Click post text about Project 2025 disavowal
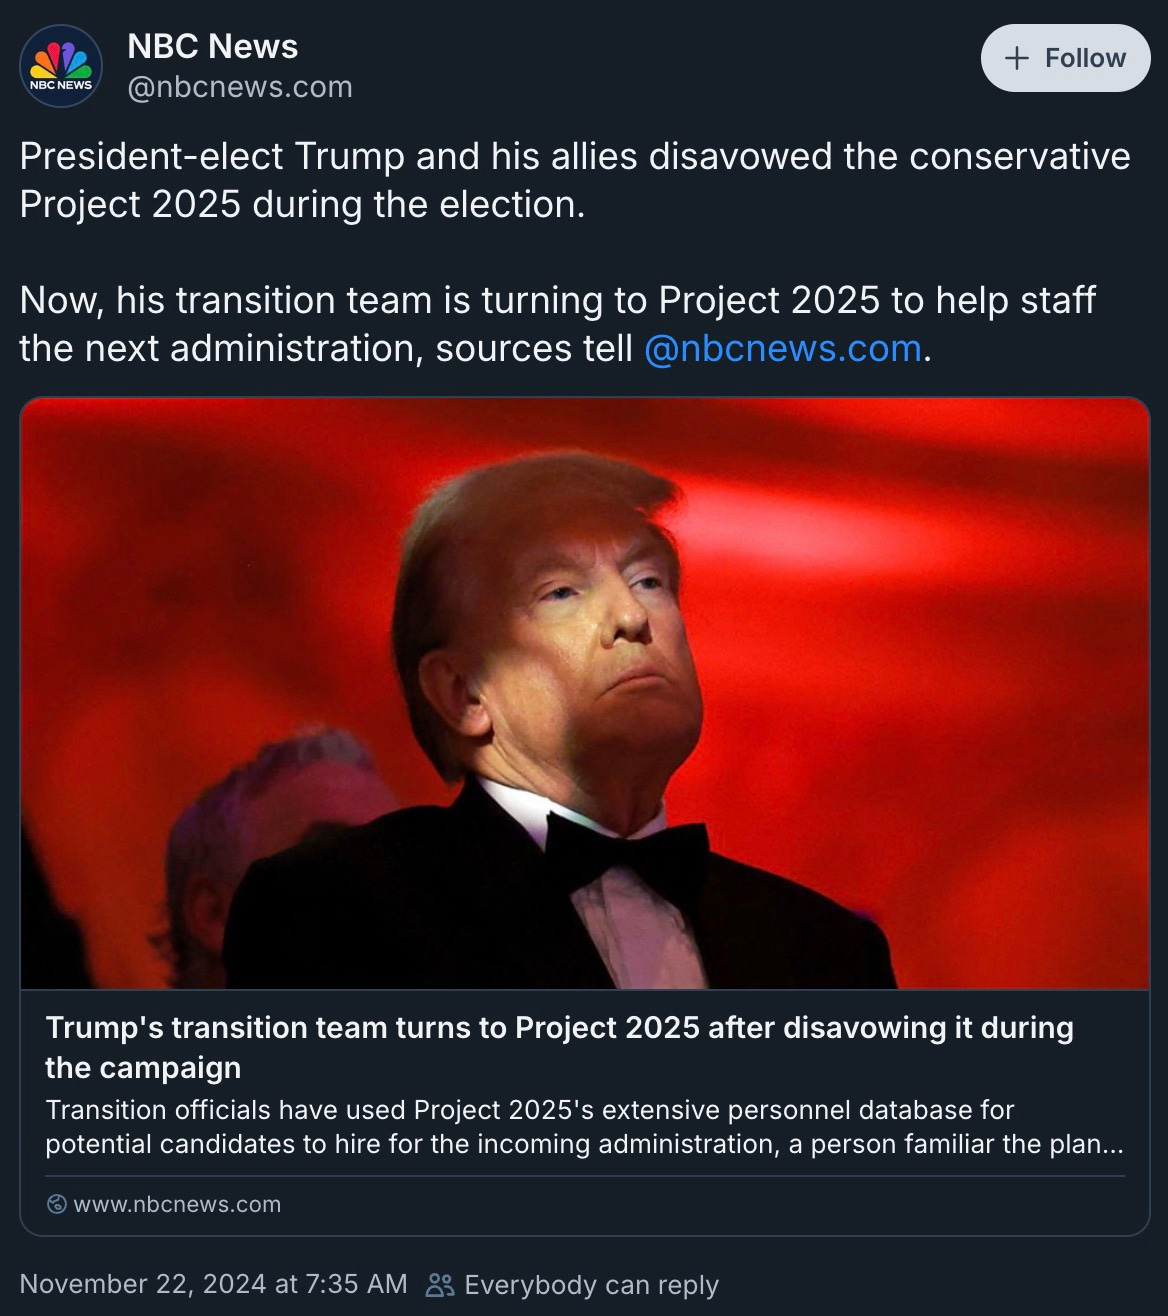The width and height of the screenshot is (1168, 1316). 575,180
